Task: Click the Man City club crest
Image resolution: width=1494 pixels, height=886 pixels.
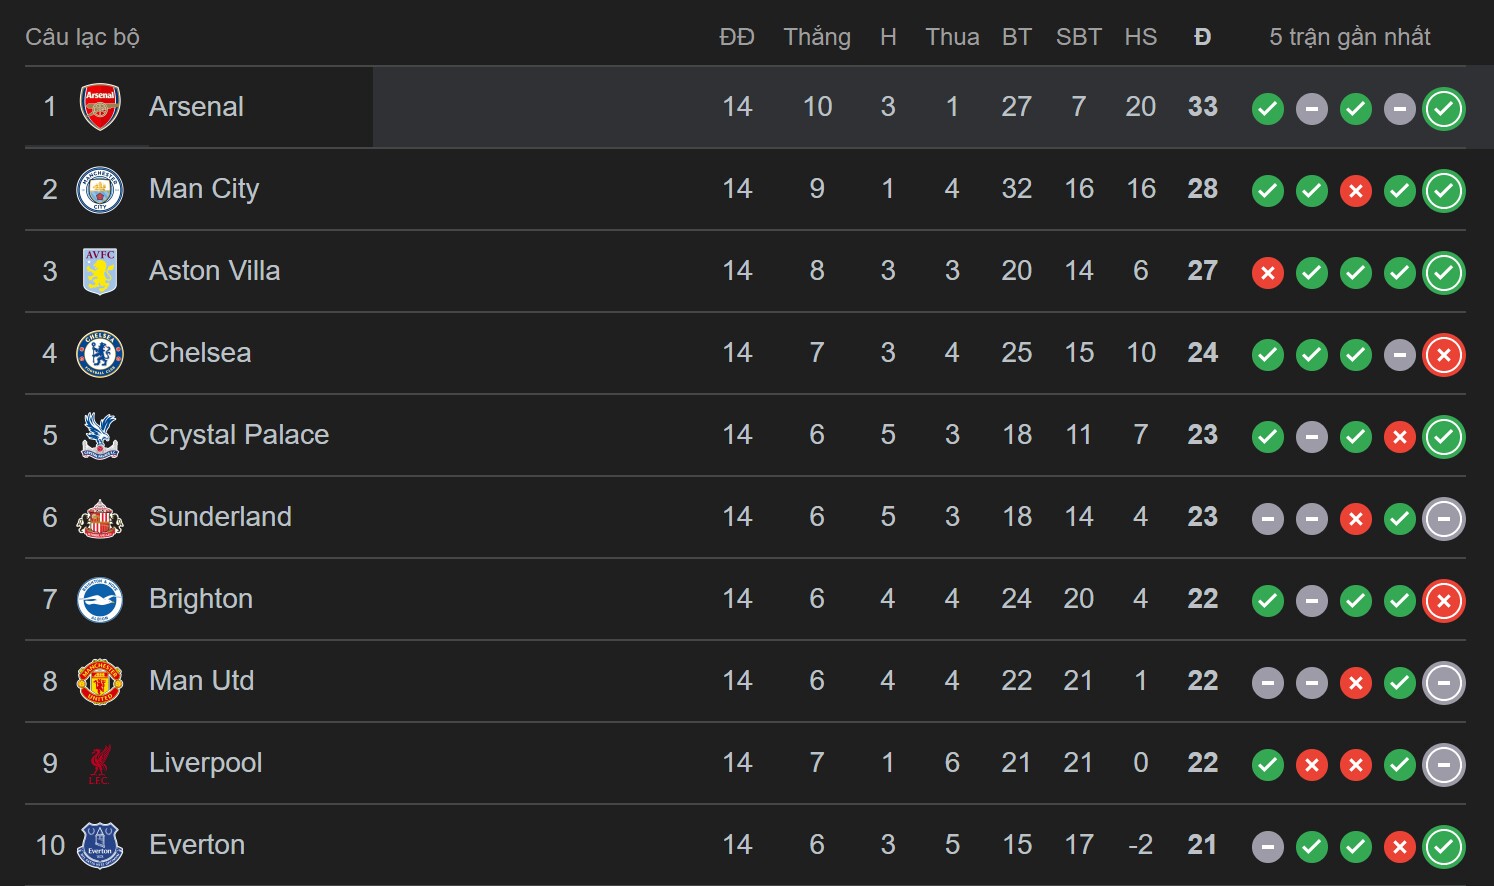Action: click(x=100, y=189)
